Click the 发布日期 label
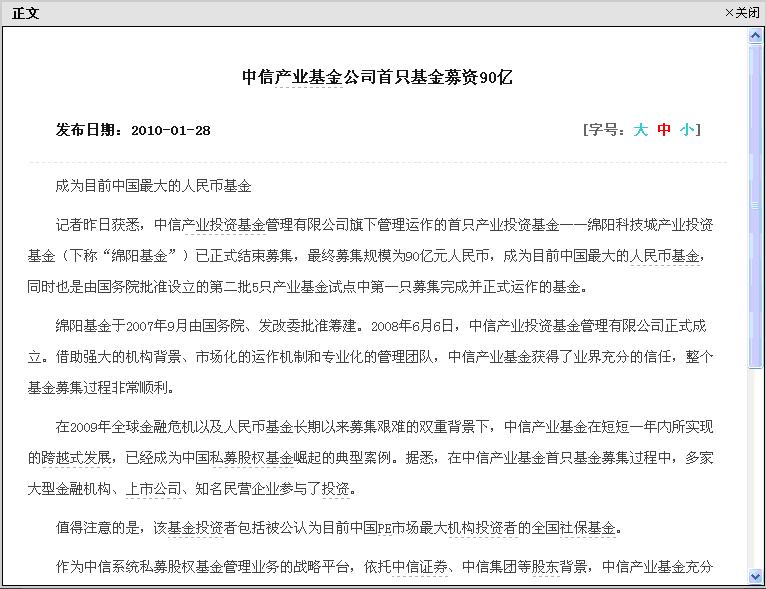The height and width of the screenshot is (589, 766). tap(88, 130)
